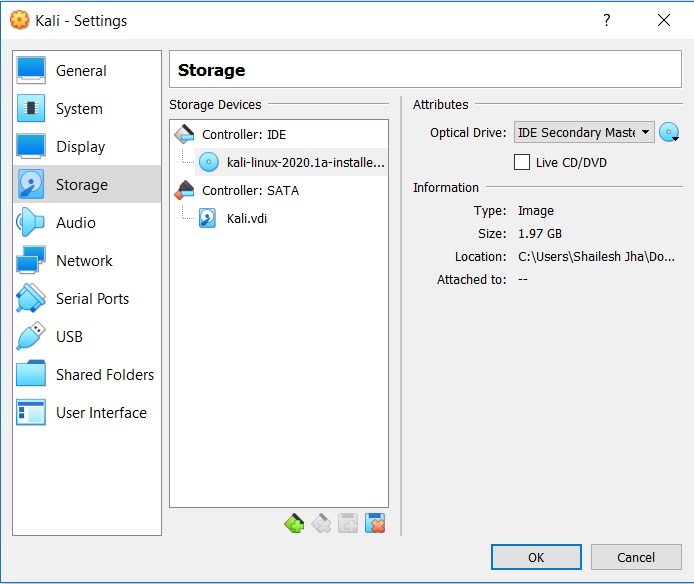Enable the Live CD/DVD checkbox
This screenshot has width=694, height=584.
[x=522, y=162]
